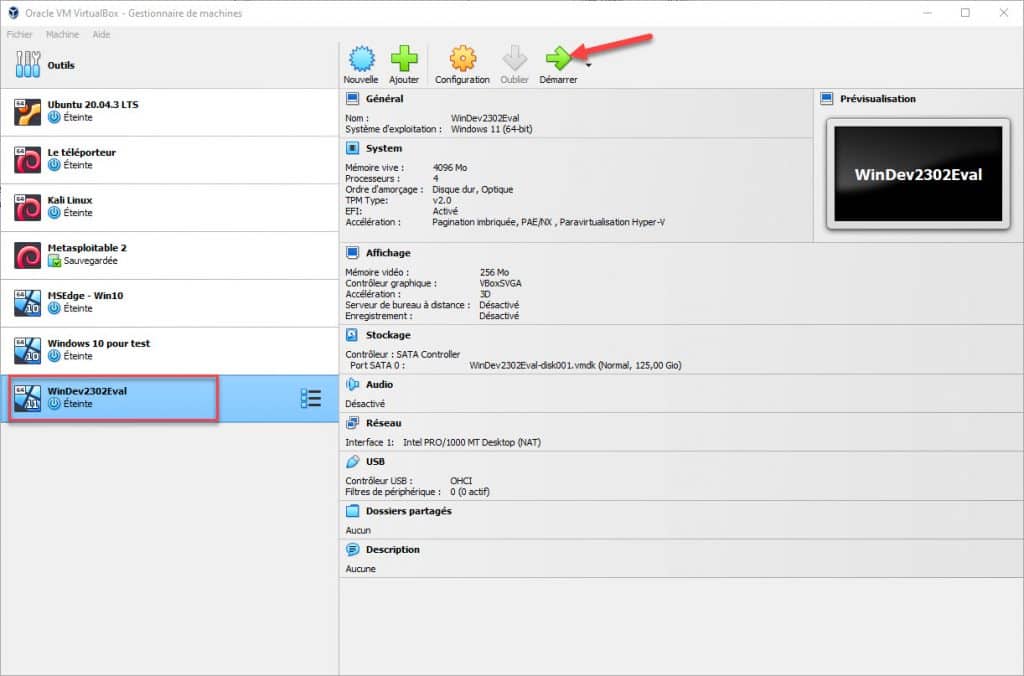Click the Oublier toolbar icon
The height and width of the screenshot is (676, 1024).
[514, 59]
